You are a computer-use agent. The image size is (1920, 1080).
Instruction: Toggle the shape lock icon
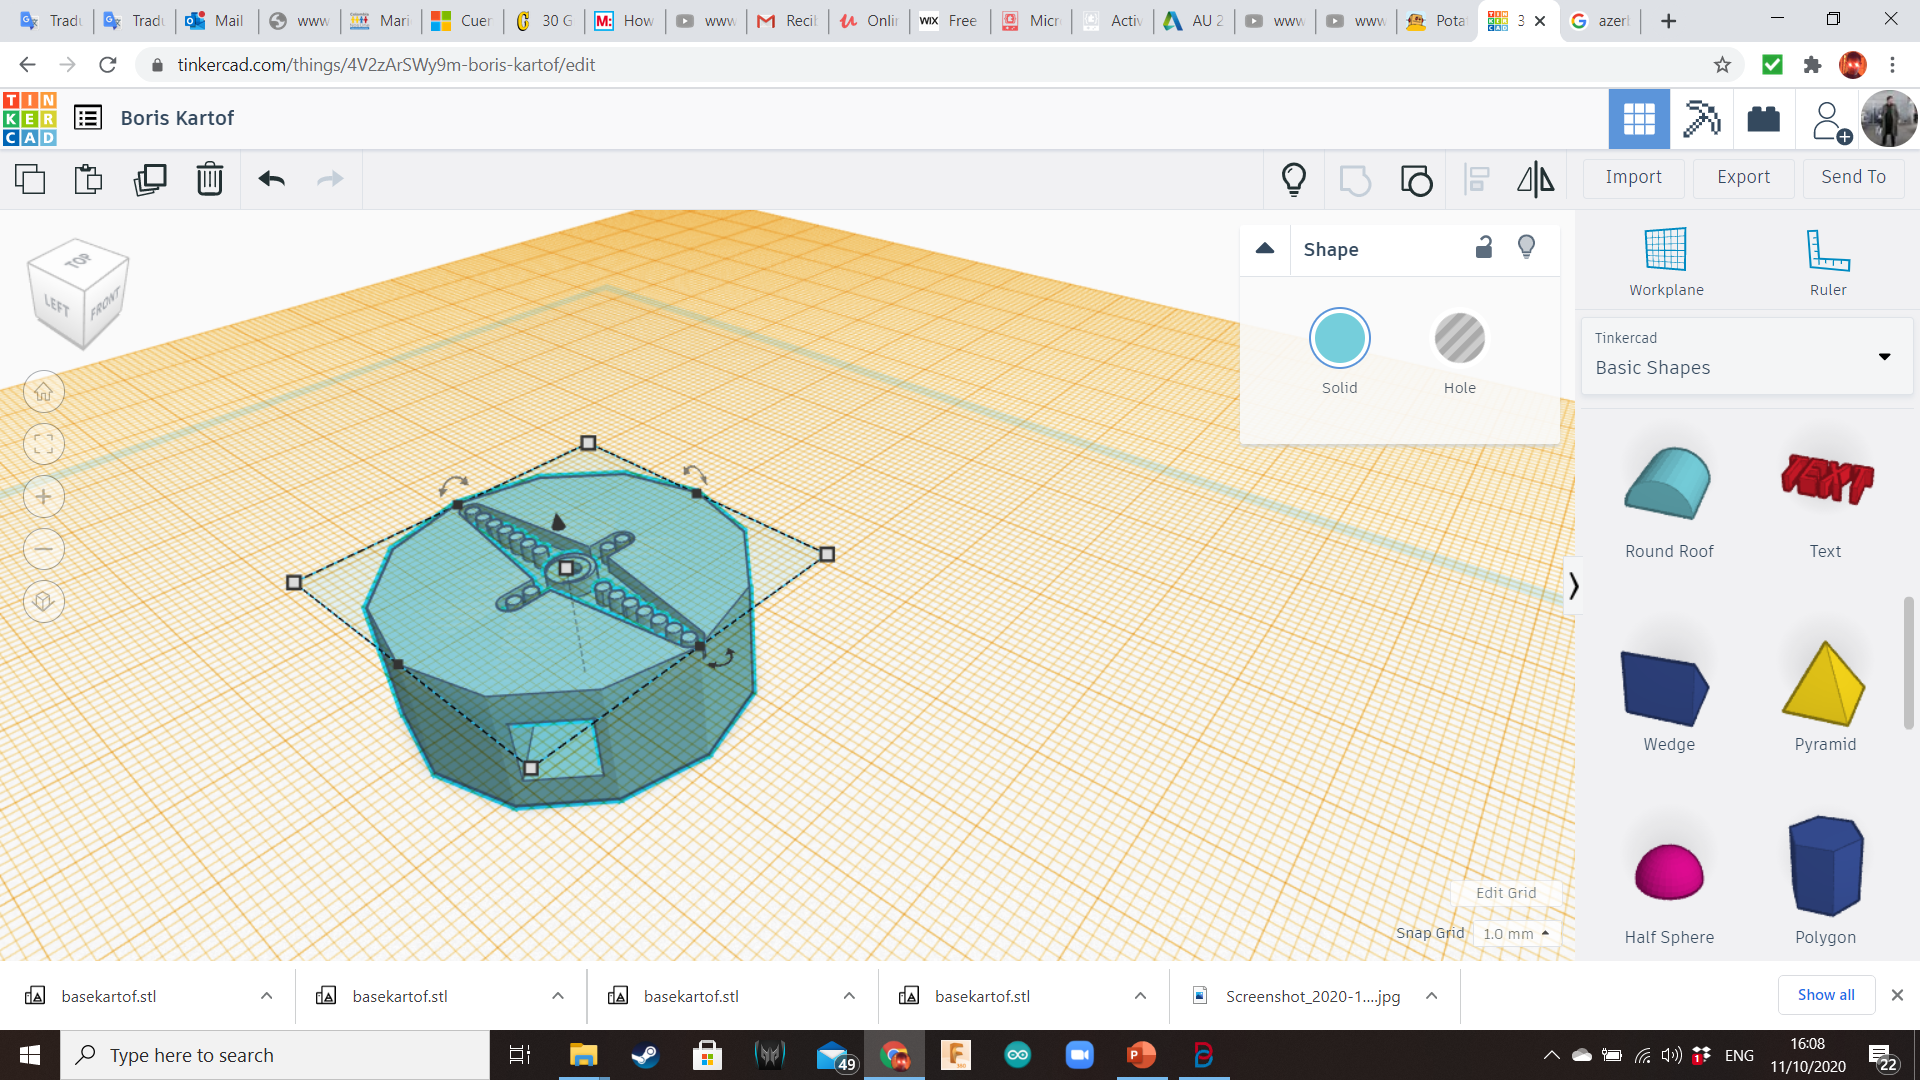pyautogui.click(x=1484, y=248)
